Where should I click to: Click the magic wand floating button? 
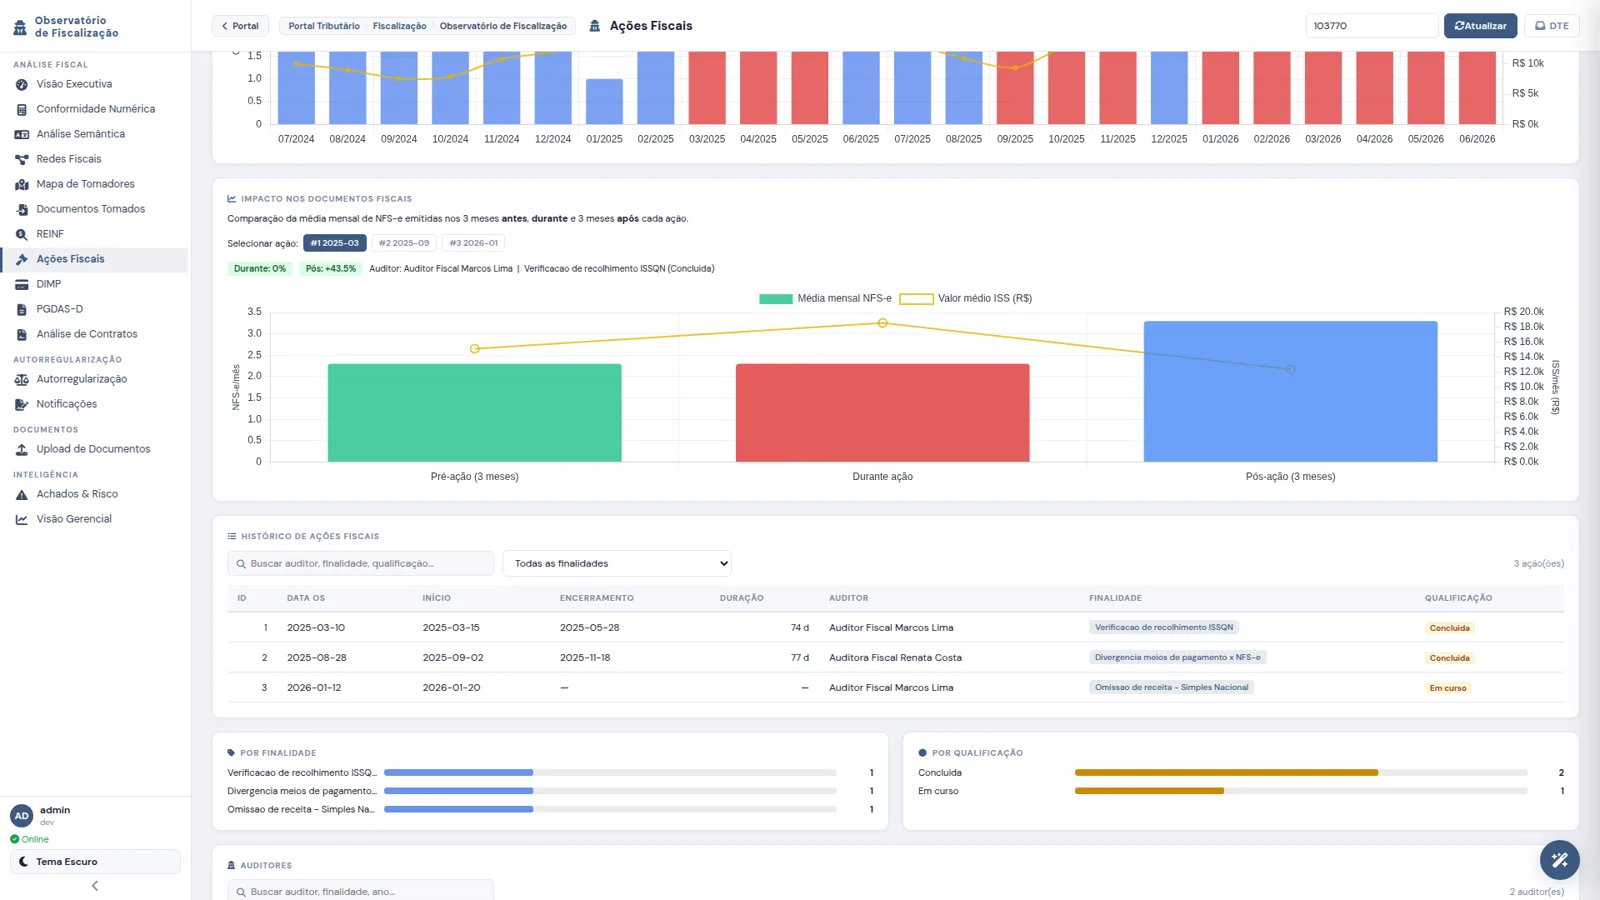pos(1559,859)
